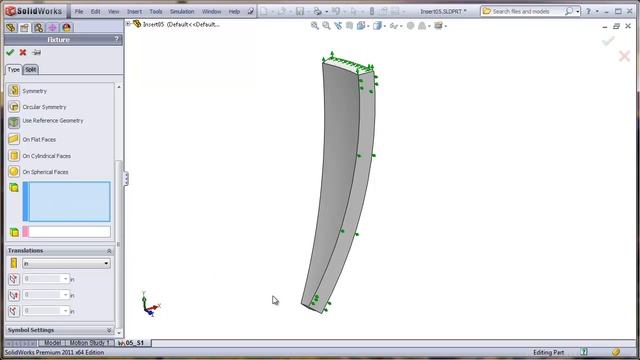Switch to the Split tab
The height and width of the screenshot is (360, 640).
(x=31, y=69)
